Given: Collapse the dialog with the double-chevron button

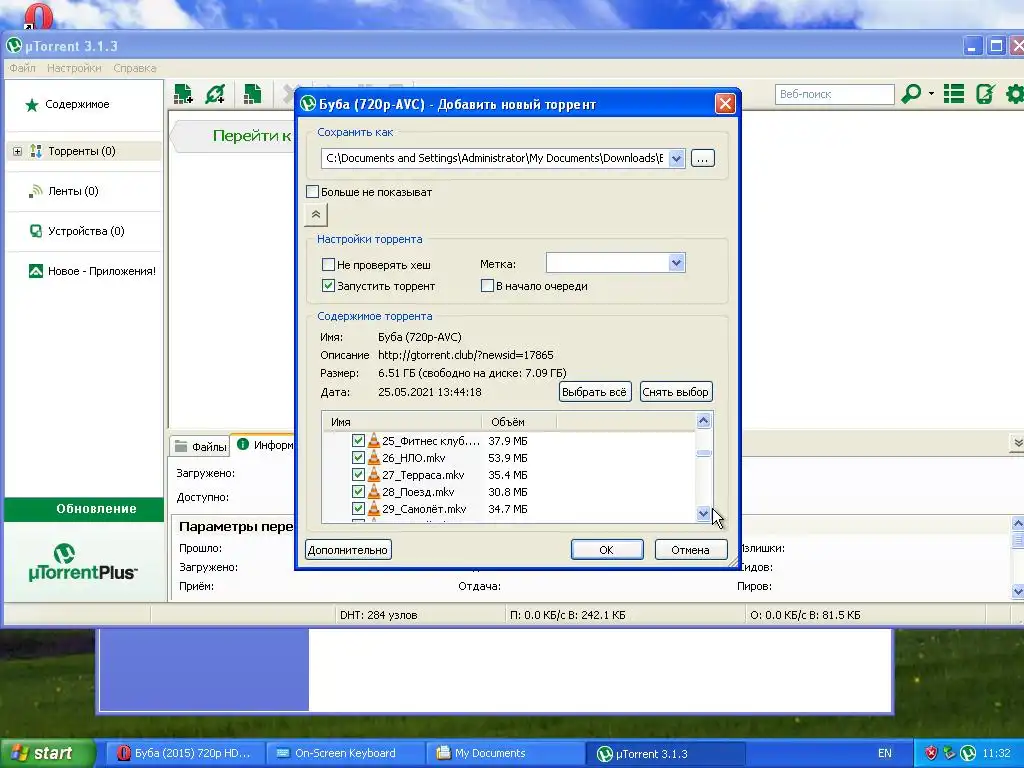Looking at the screenshot, I should click(316, 214).
